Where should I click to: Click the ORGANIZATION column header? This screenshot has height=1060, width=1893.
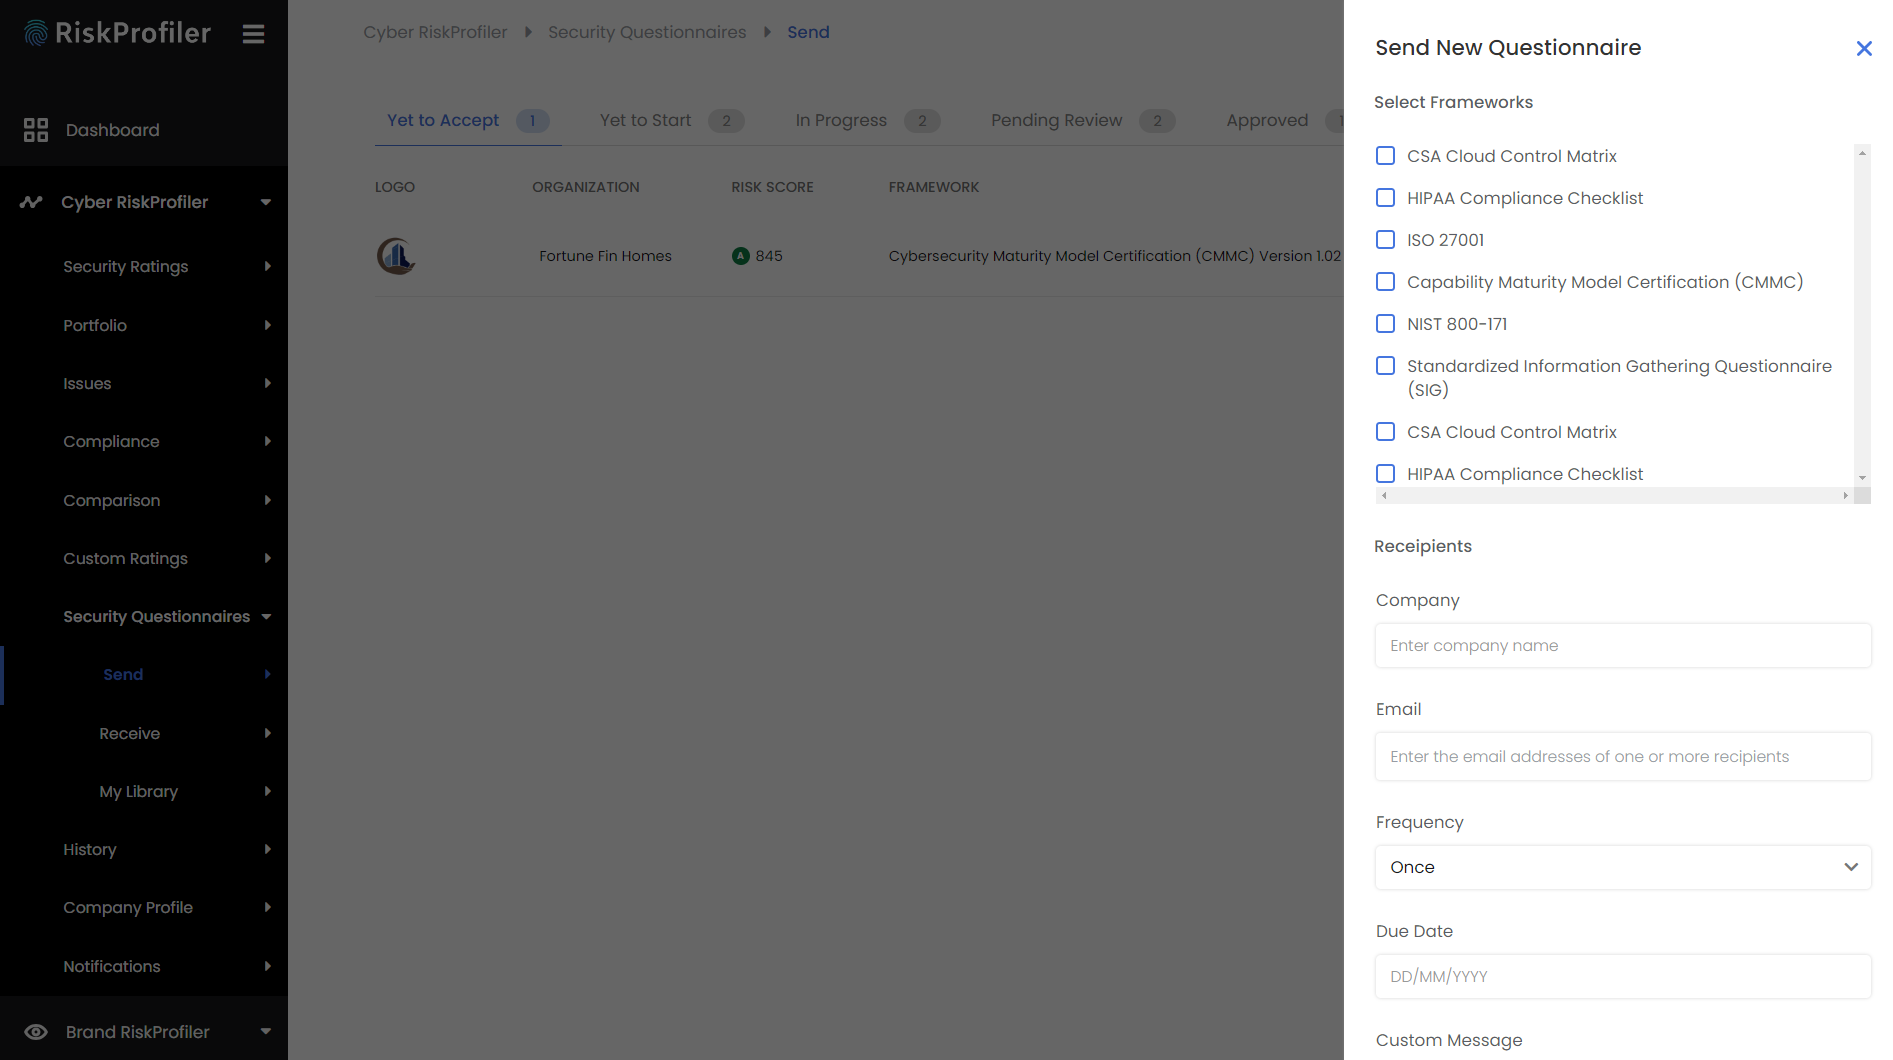(x=586, y=187)
